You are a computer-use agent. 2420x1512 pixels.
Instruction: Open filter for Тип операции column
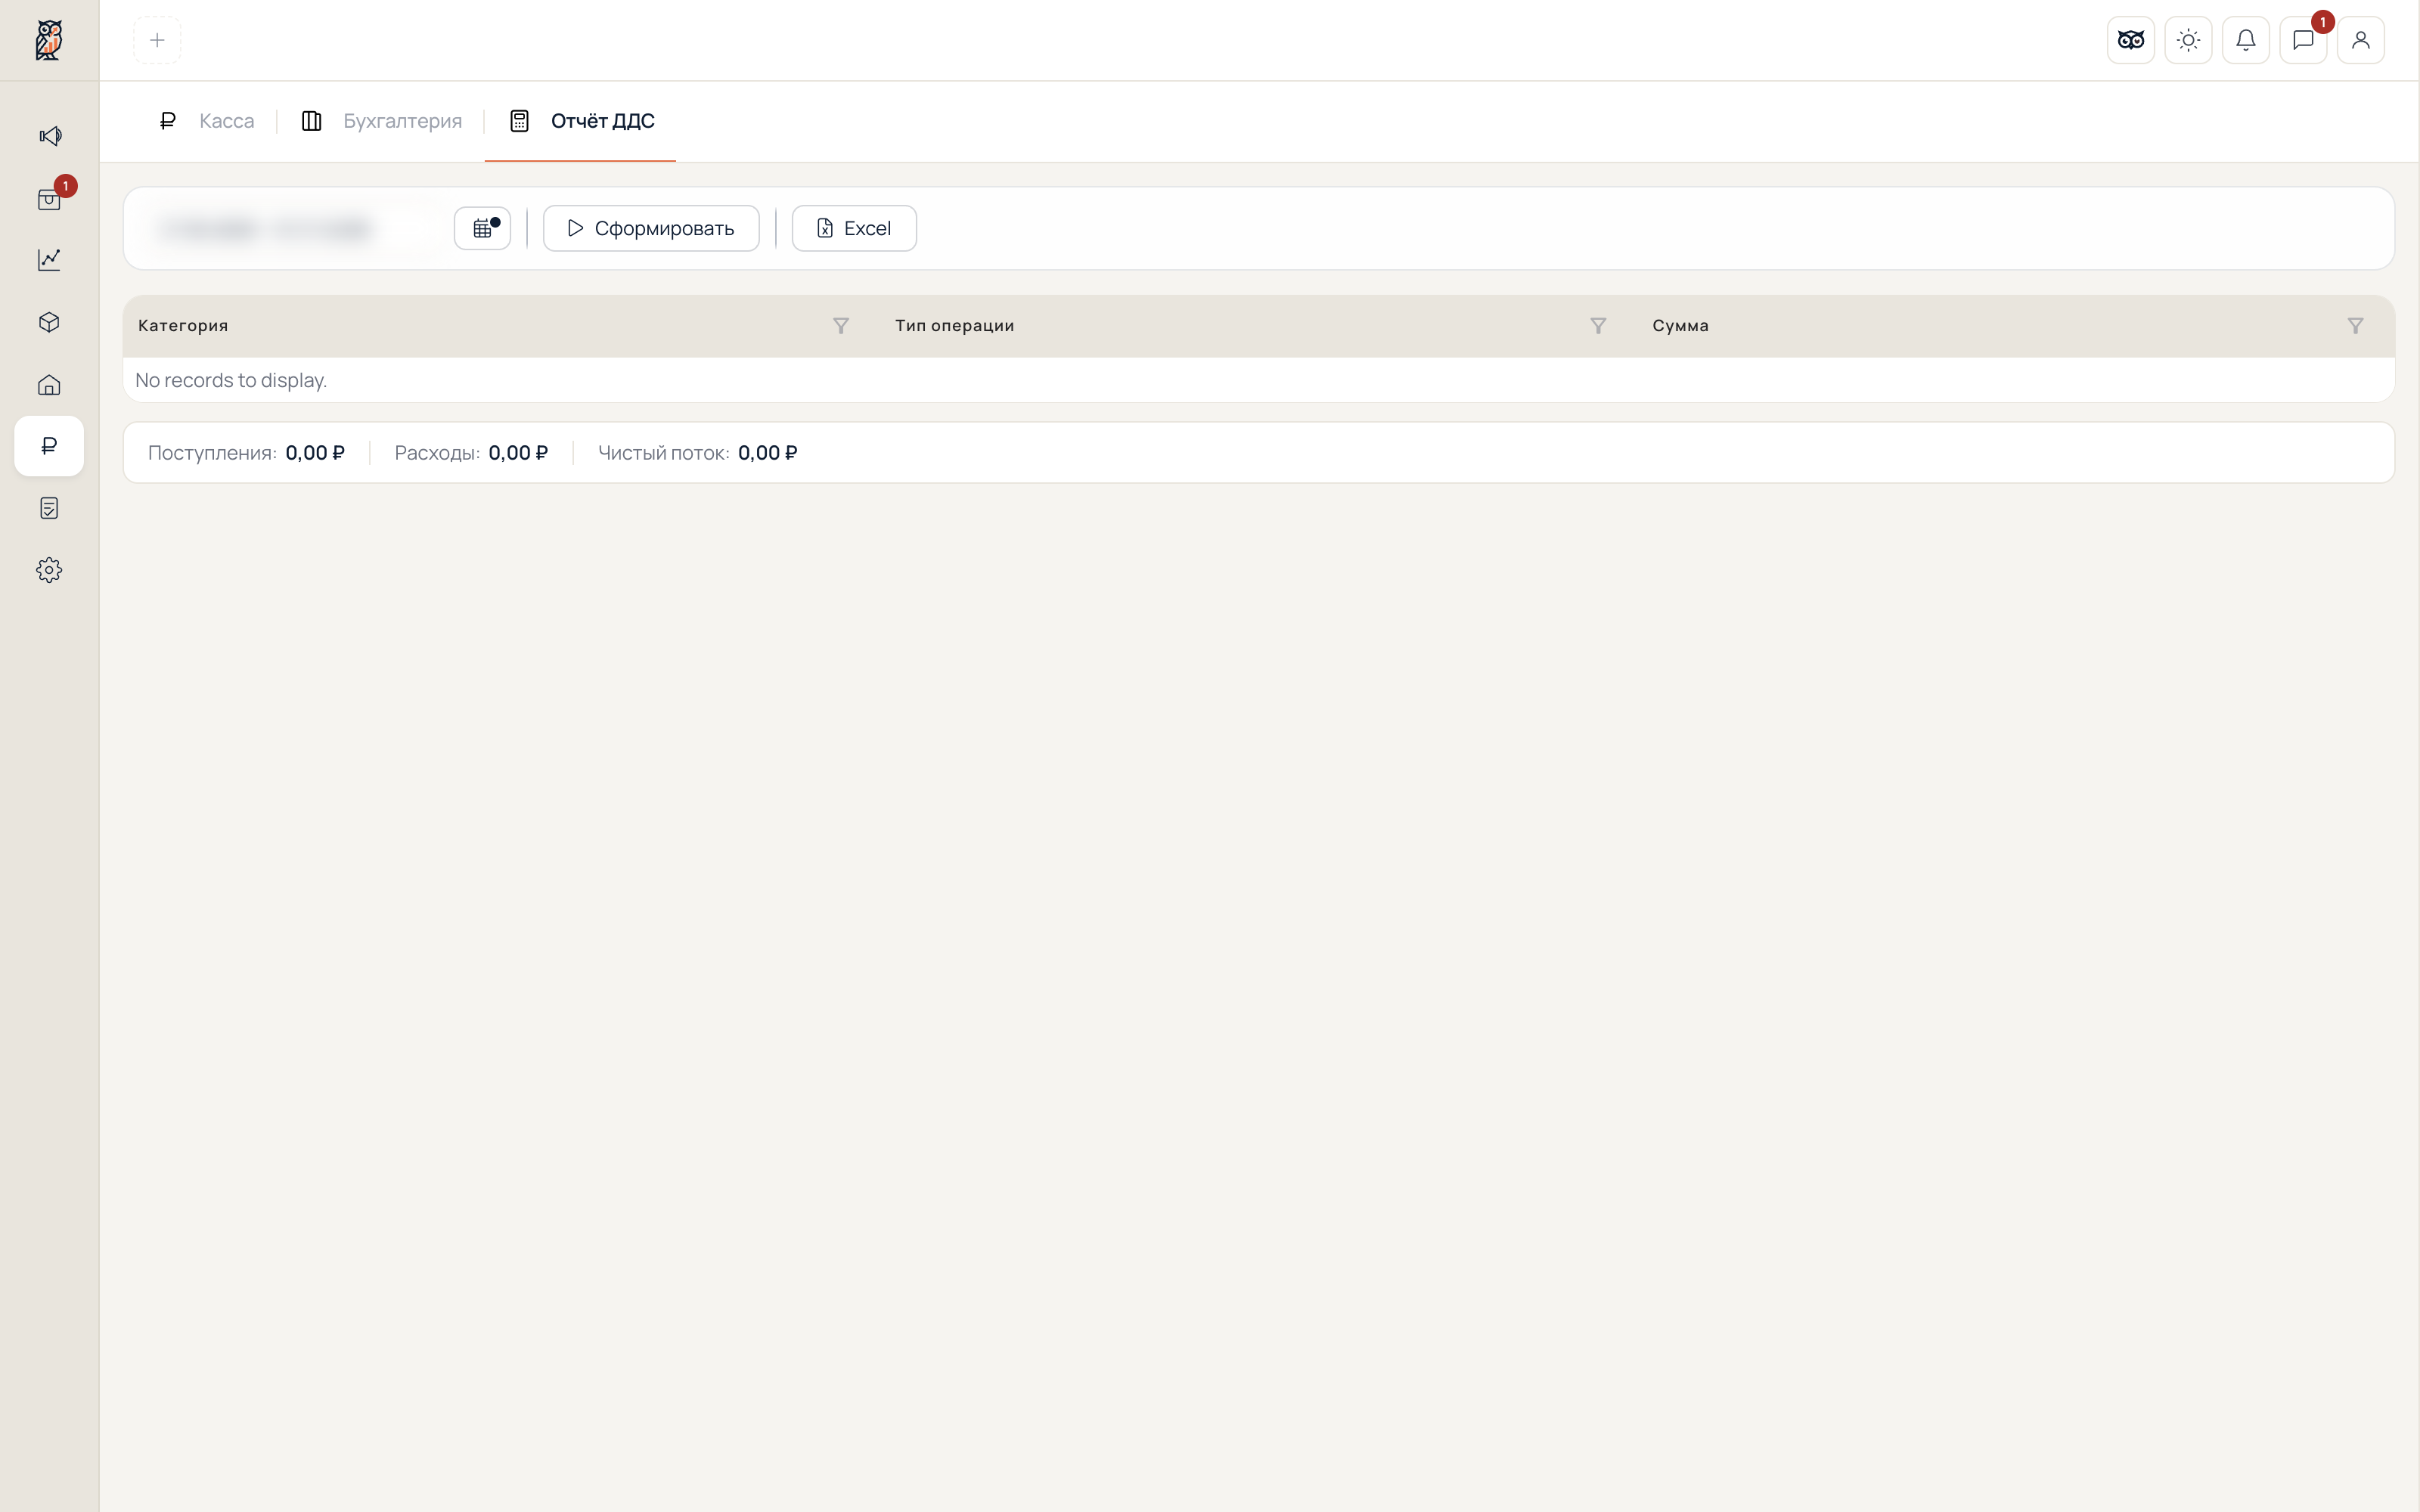(1598, 326)
